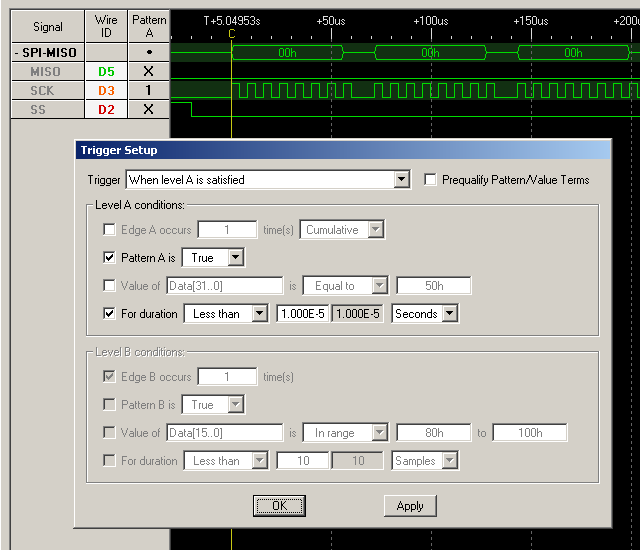The width and height of the screenshot is (640, 550).
Task: Open the Seconds units dropdown
Action: [449, 314]
